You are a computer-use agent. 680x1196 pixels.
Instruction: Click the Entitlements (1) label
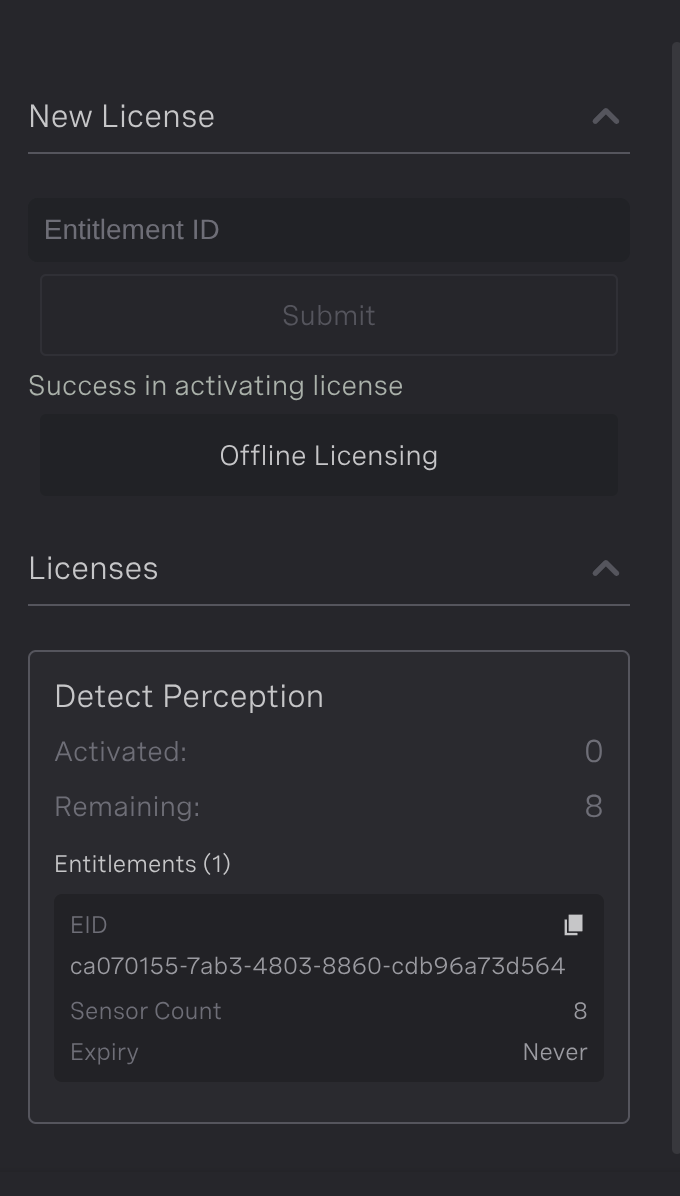pyautogui.click(x=143, y=863)
